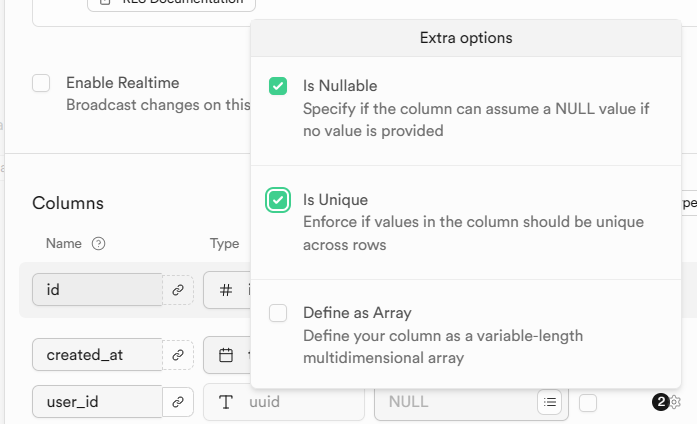The image size is (697, 424).
Task: Click the foreign key link icon for id
Action: [x=178, y=290]
